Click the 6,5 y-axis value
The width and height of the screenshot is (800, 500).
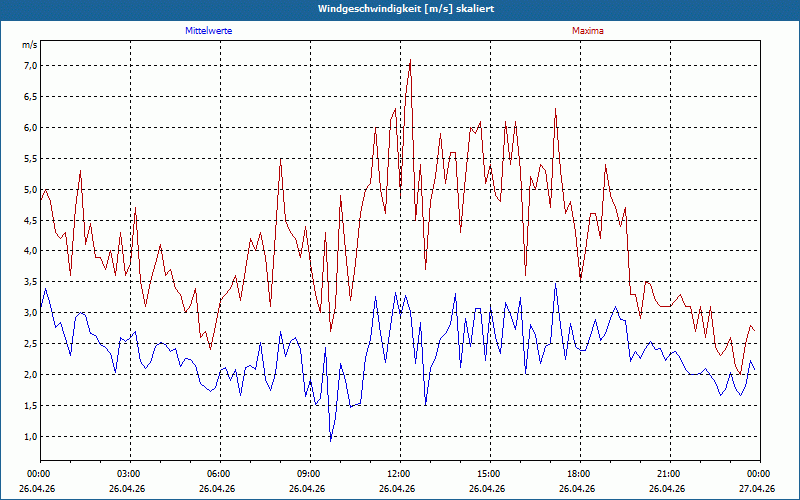point(31,96)
